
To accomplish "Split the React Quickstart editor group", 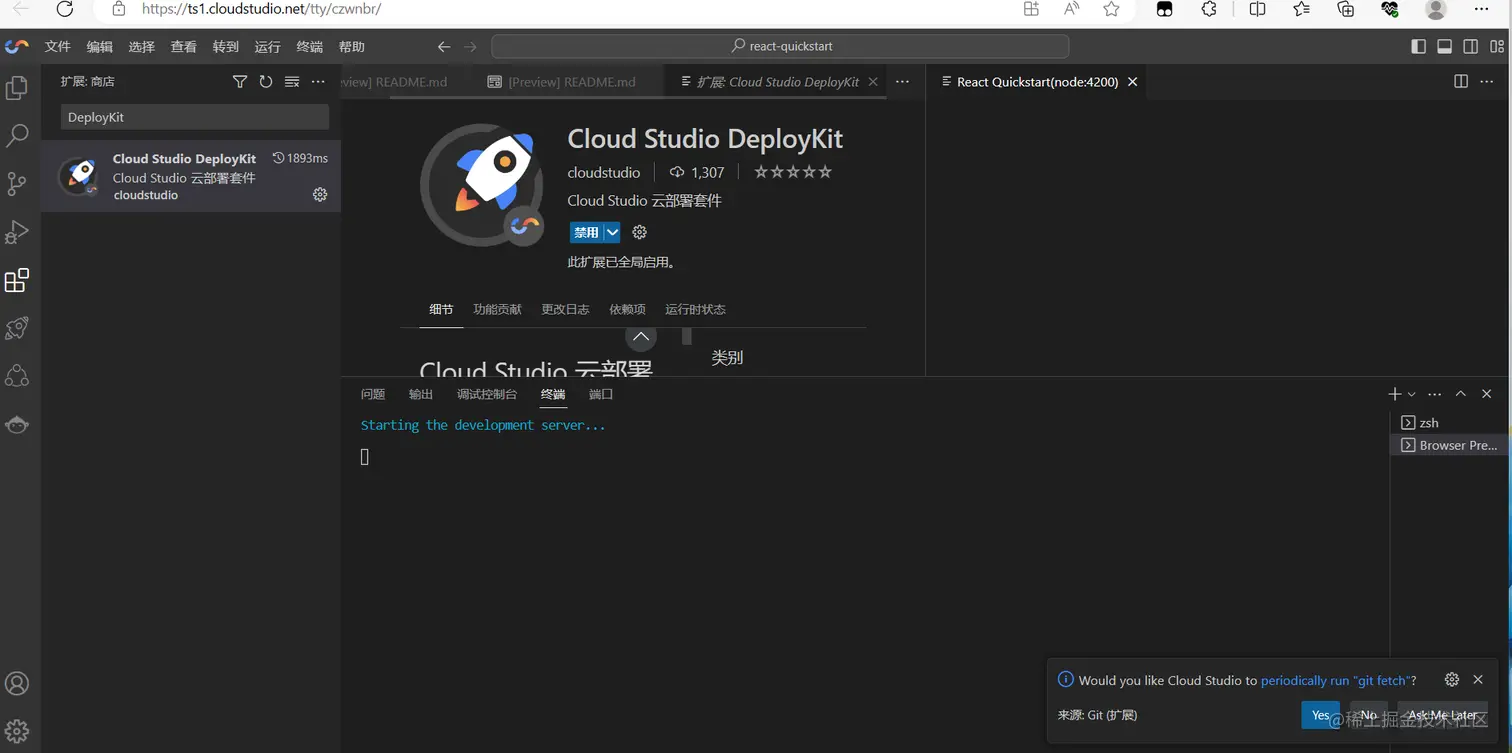I will pyautogui.click(x=1461, y=82).
